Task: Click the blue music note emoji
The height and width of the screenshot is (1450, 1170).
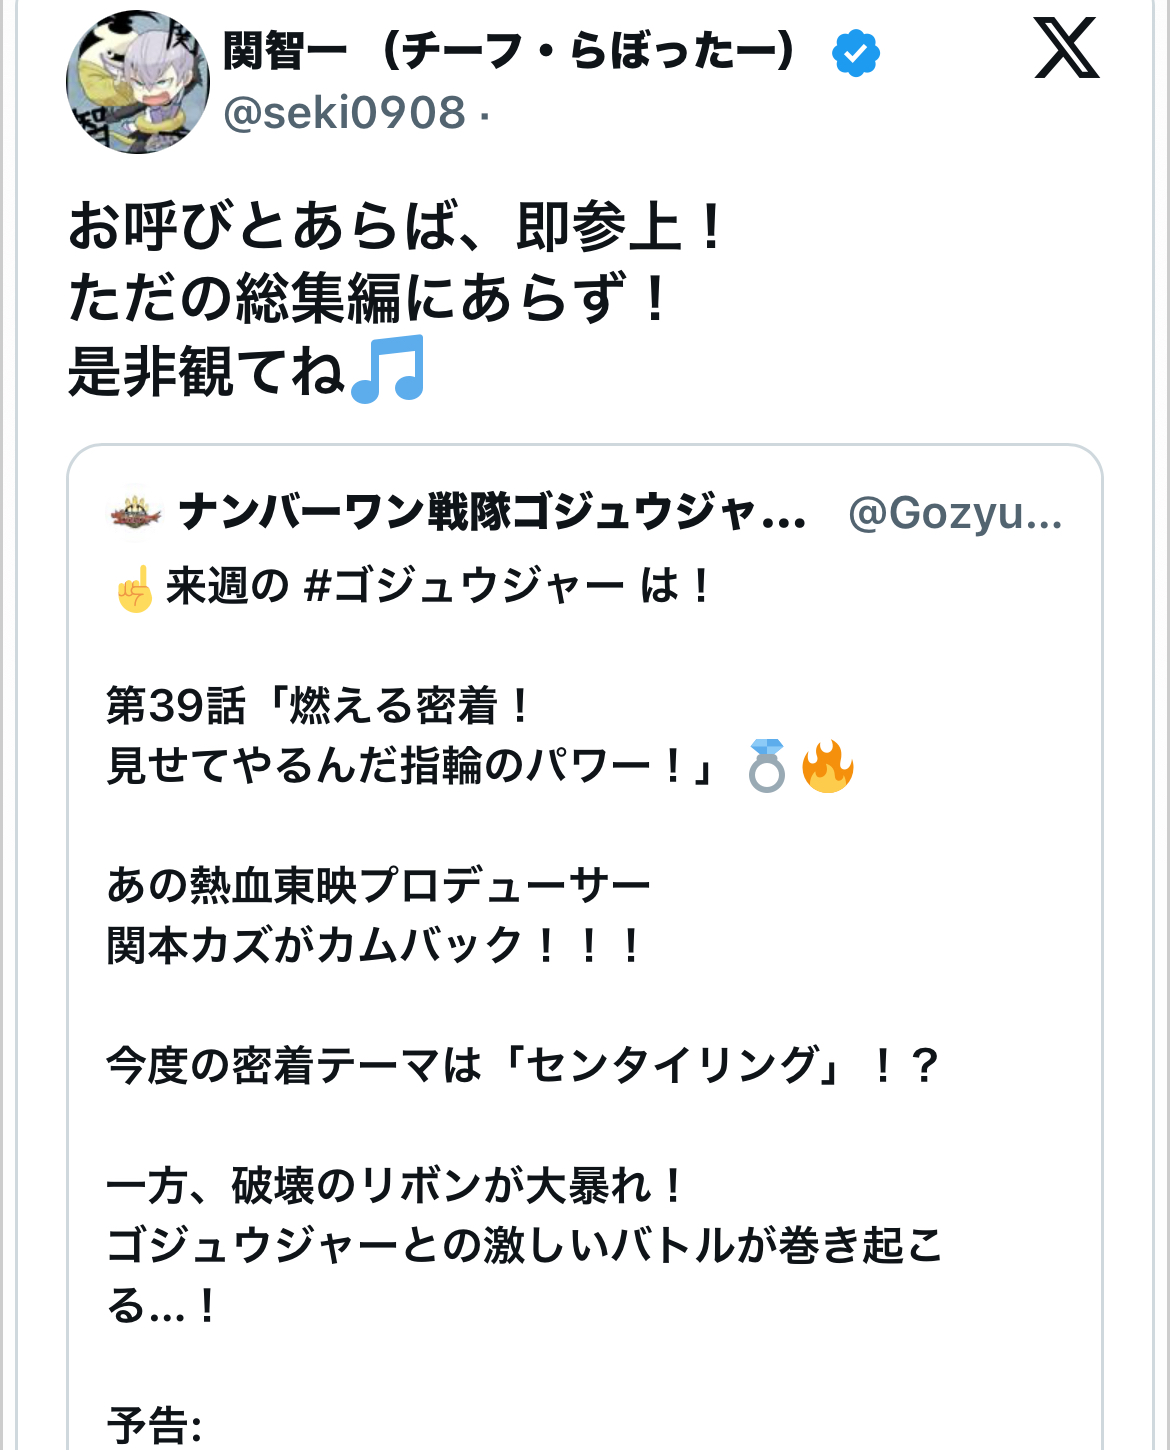Action: point(389,369)
